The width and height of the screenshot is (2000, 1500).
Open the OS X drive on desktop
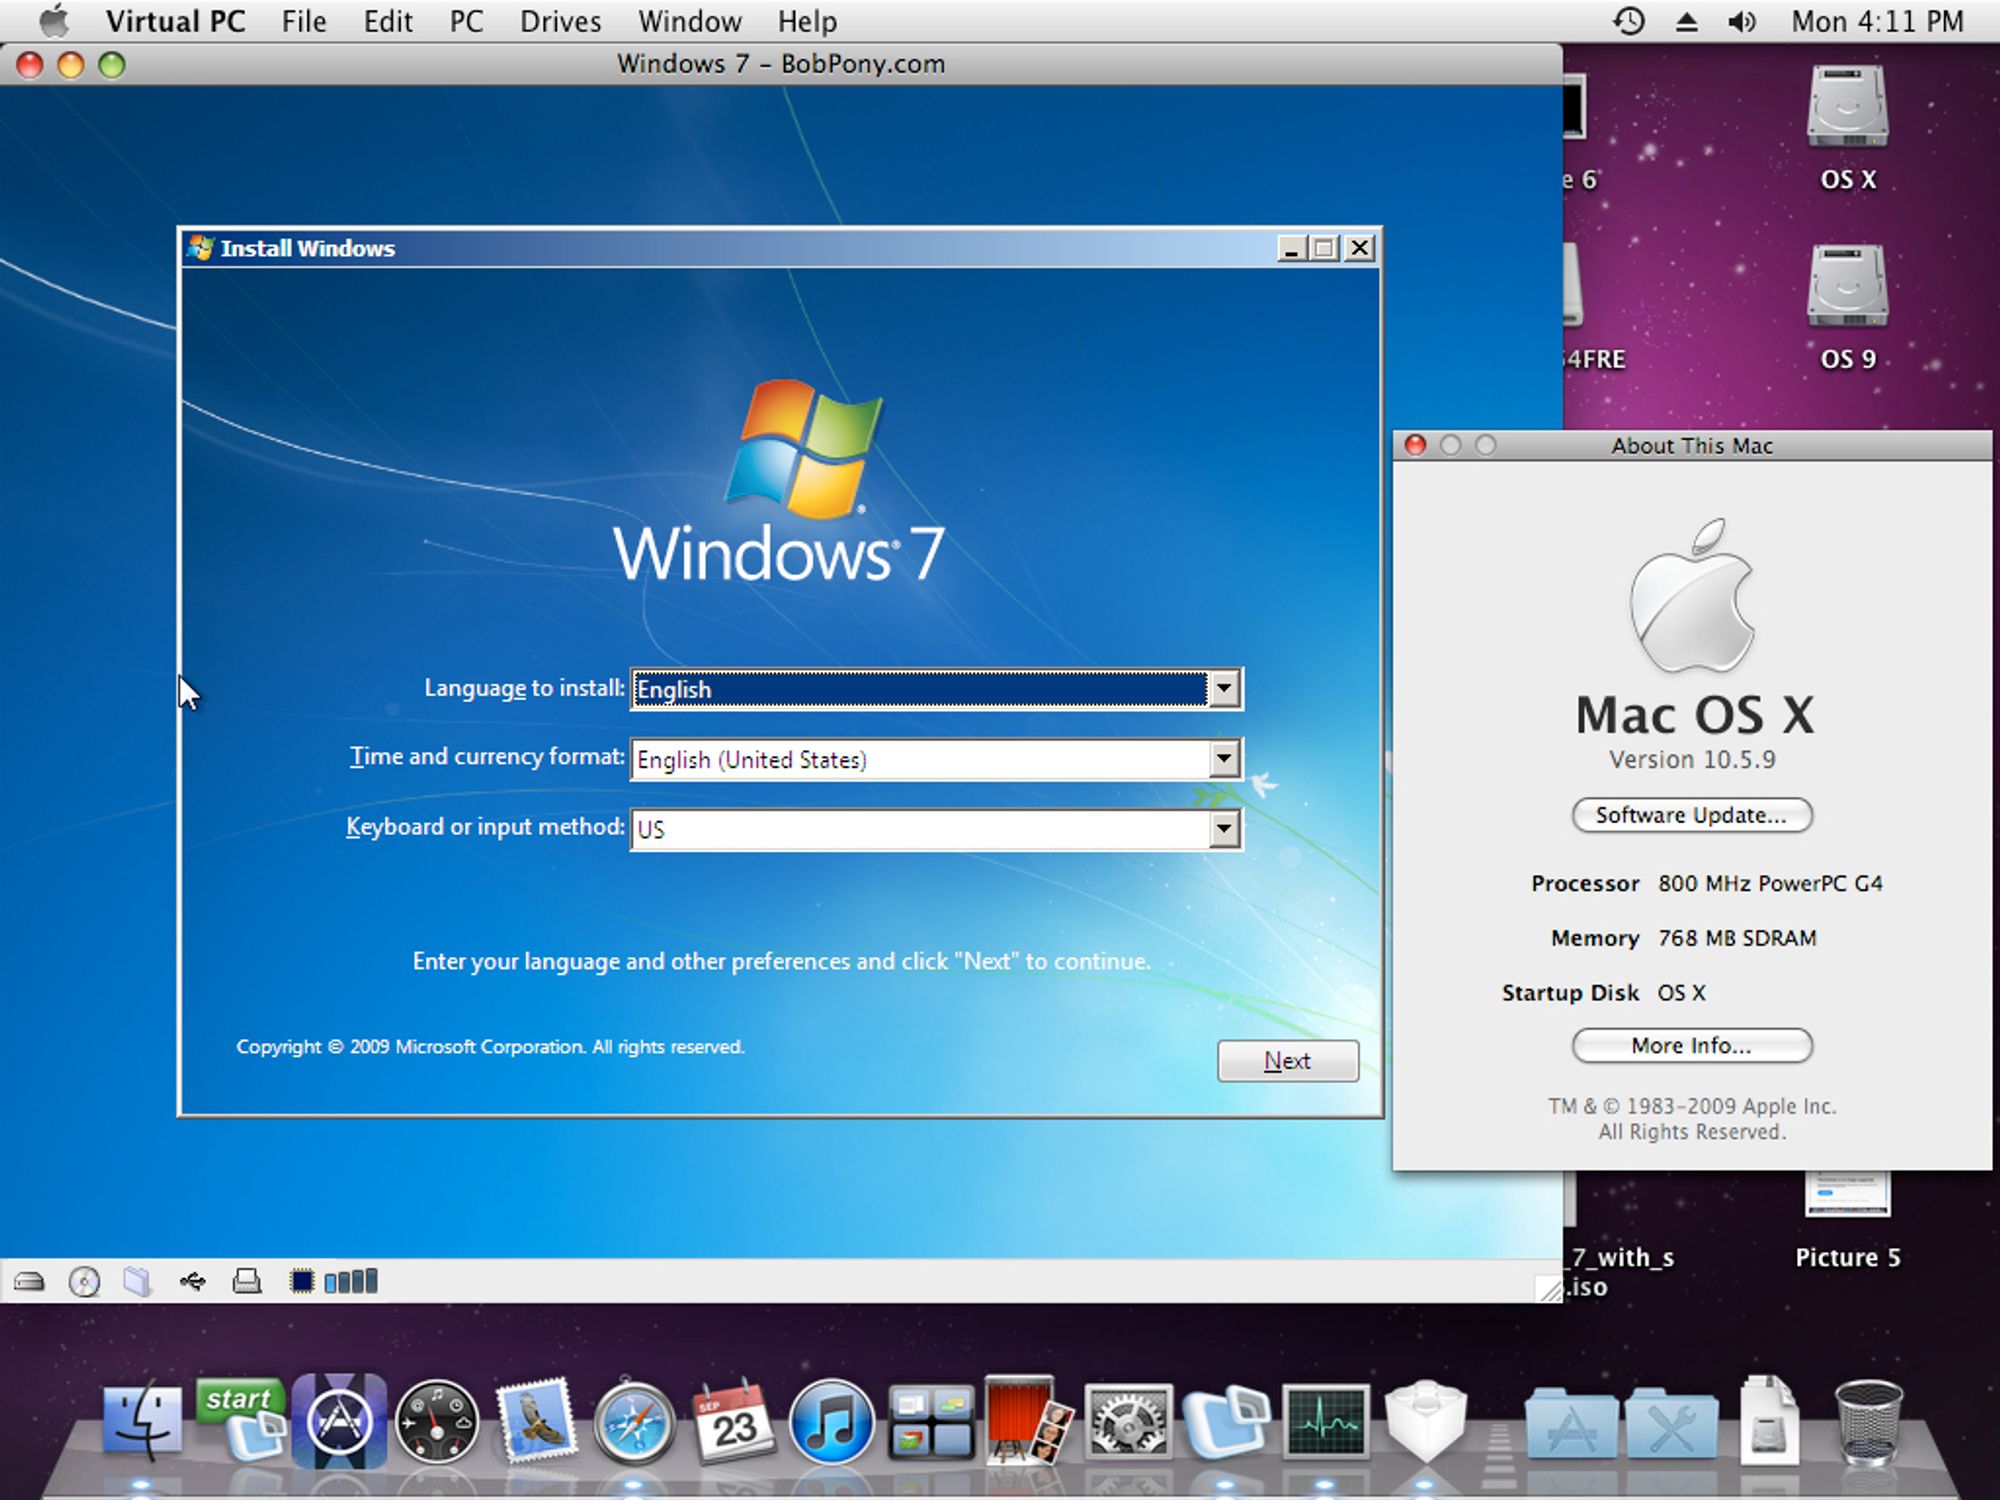(x=1847, y=108)
